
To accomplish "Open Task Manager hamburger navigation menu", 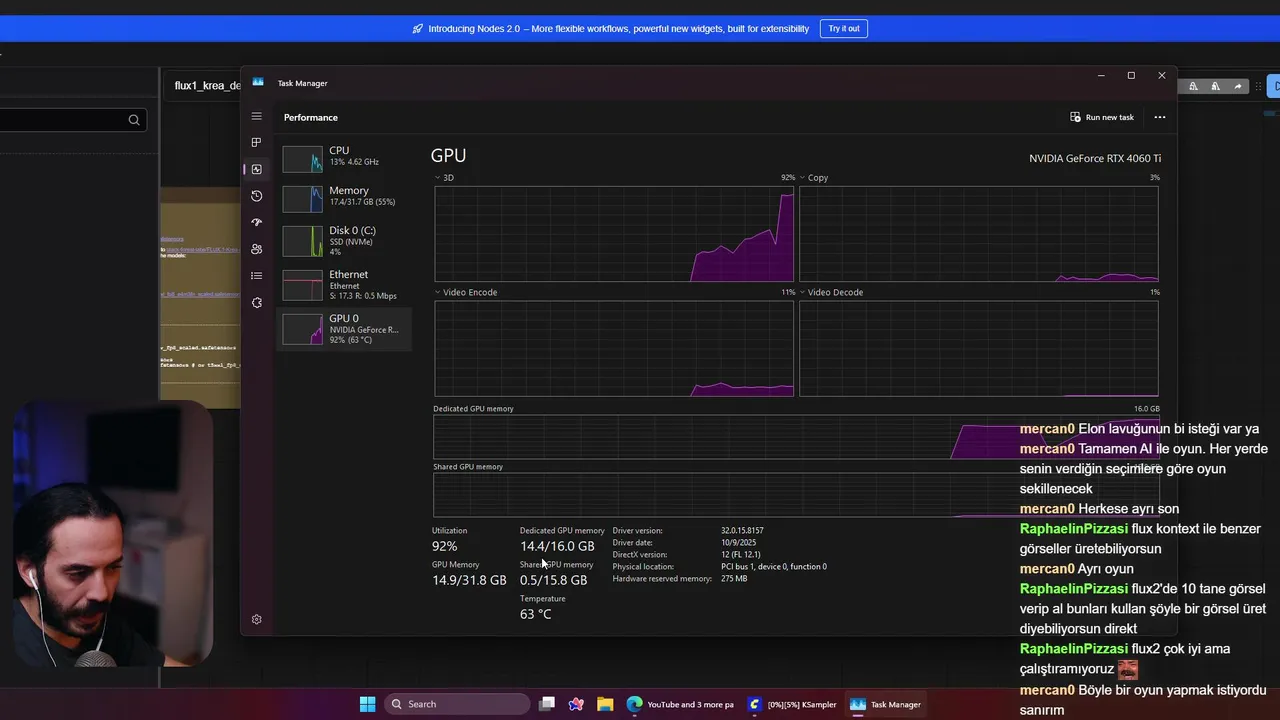I will click(x=257, y=116).
